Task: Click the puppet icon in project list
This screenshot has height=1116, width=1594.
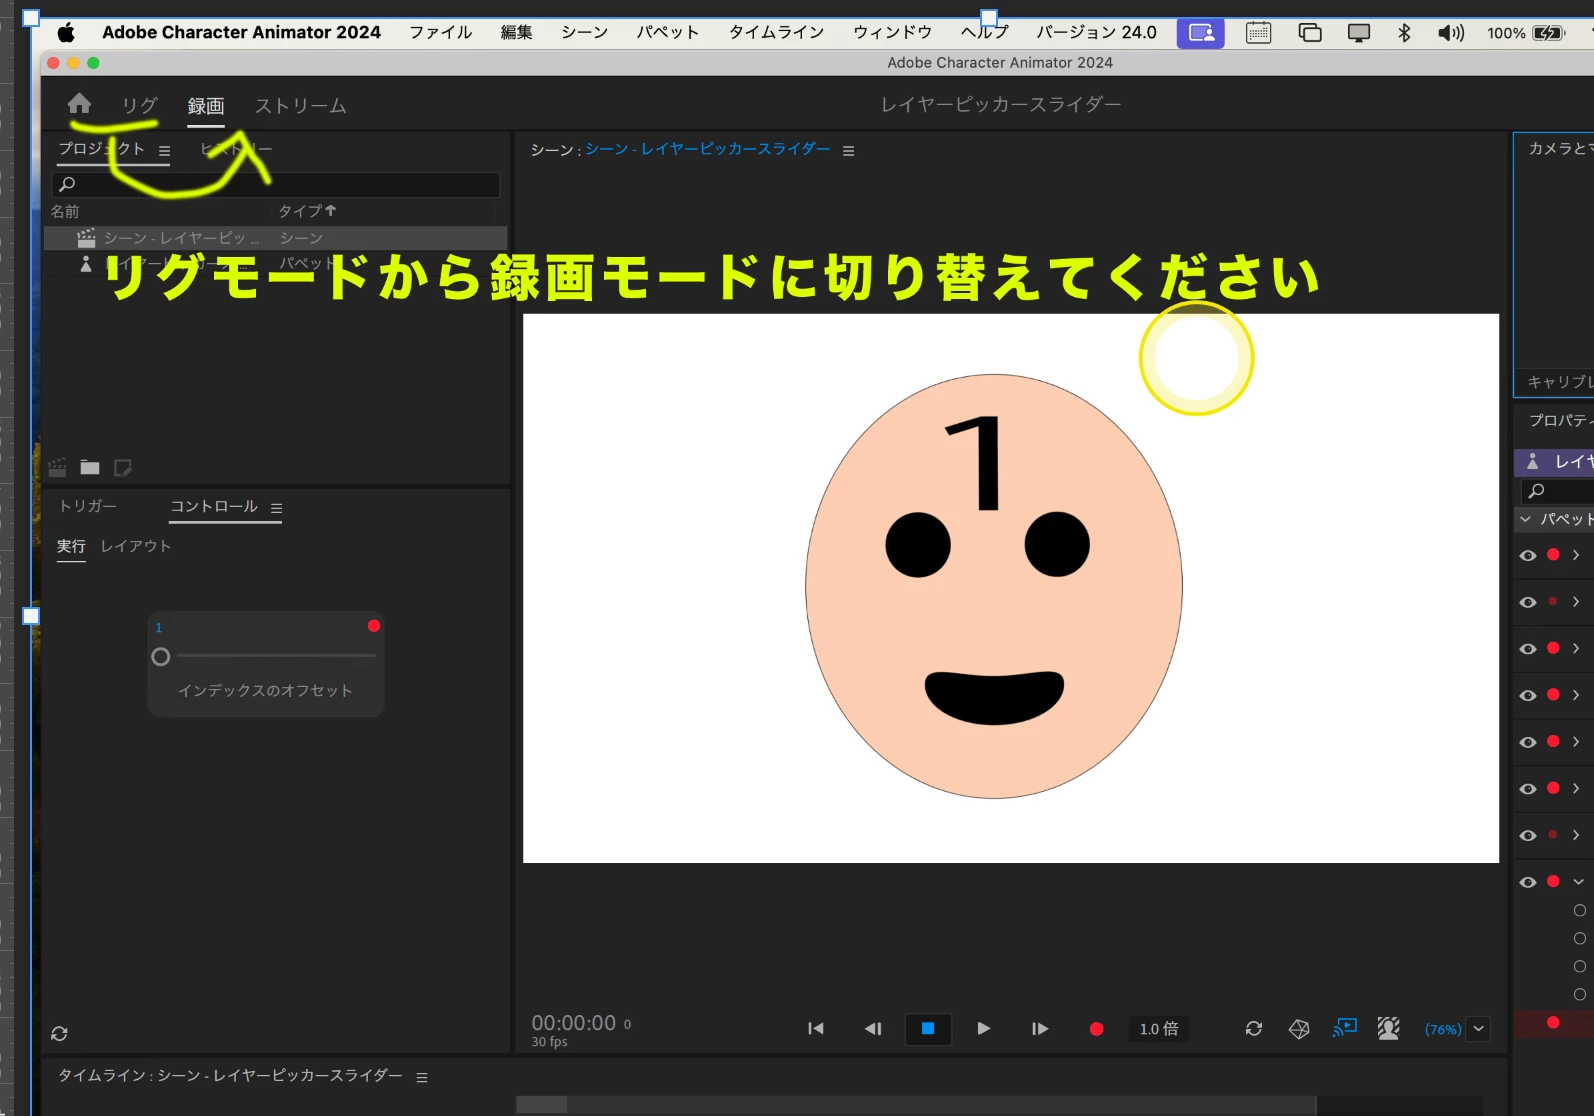Action: pos(86,263)
